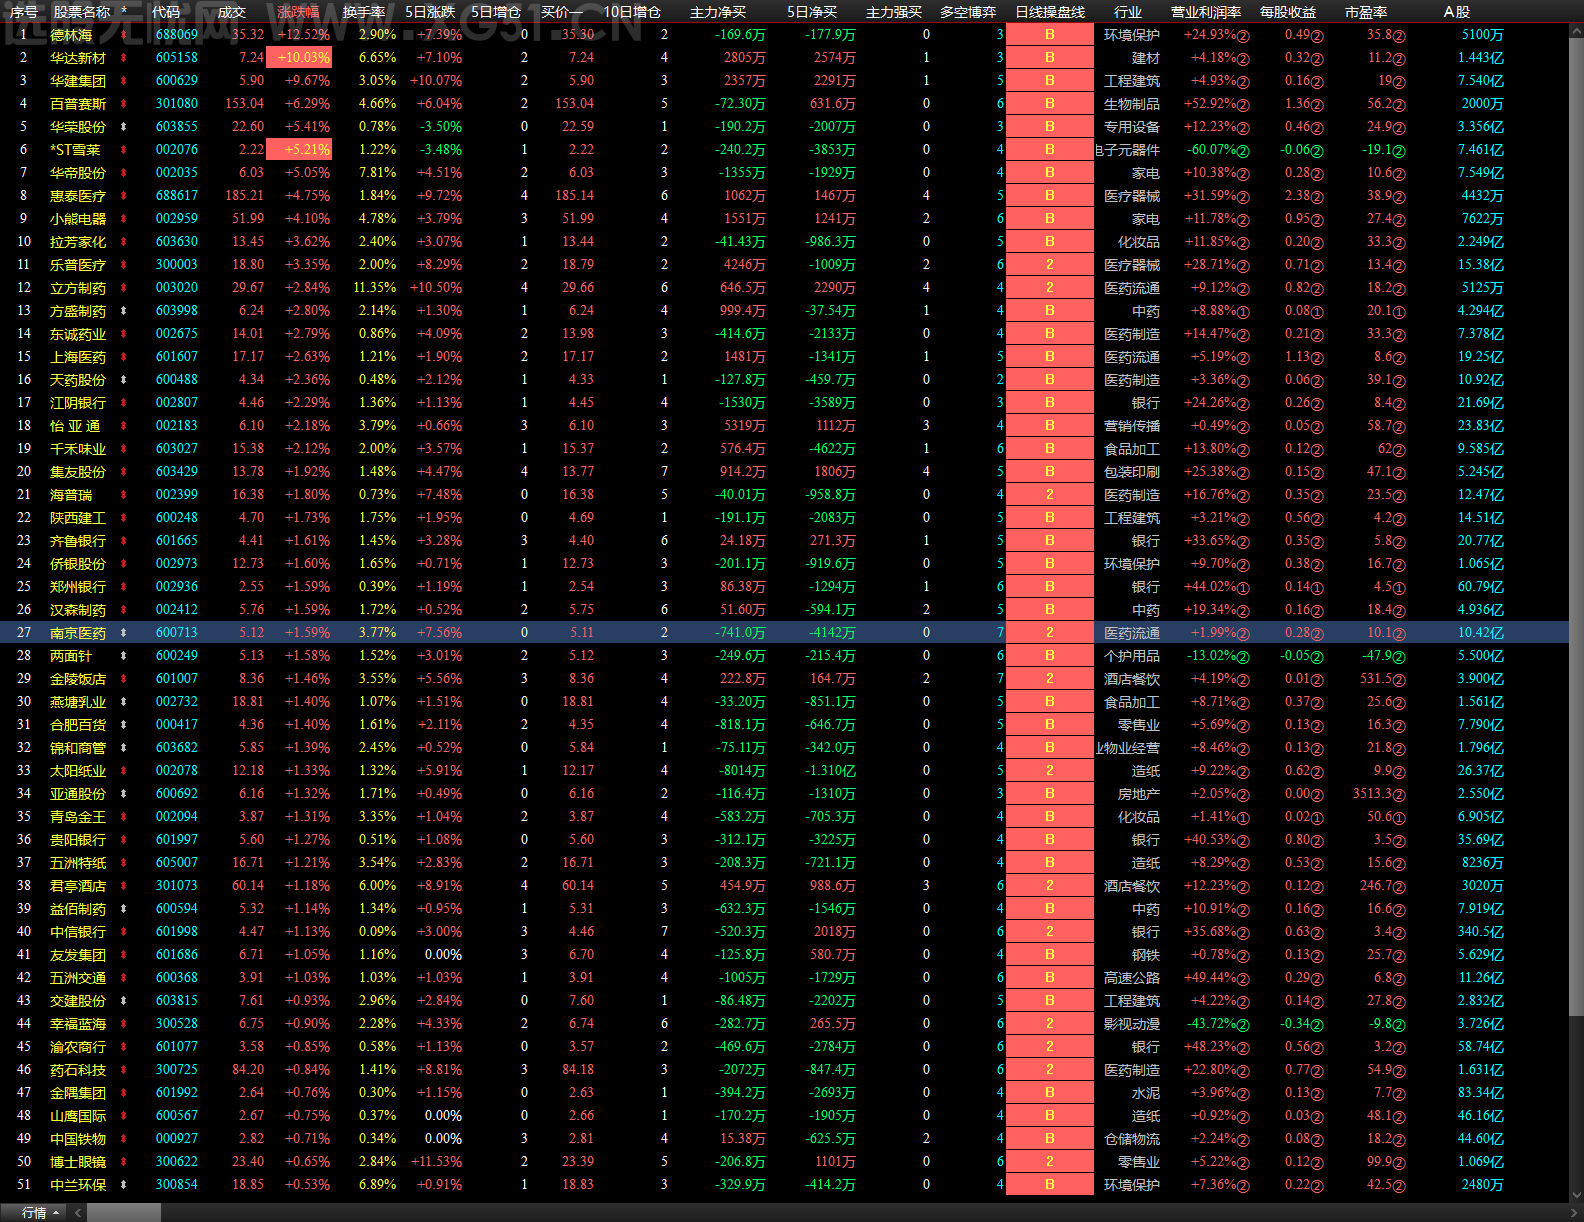Click the circled icon after 郑州银行's +44.02%
The width and height of the screenshot is (1584, 1222).
(1243, 587)
